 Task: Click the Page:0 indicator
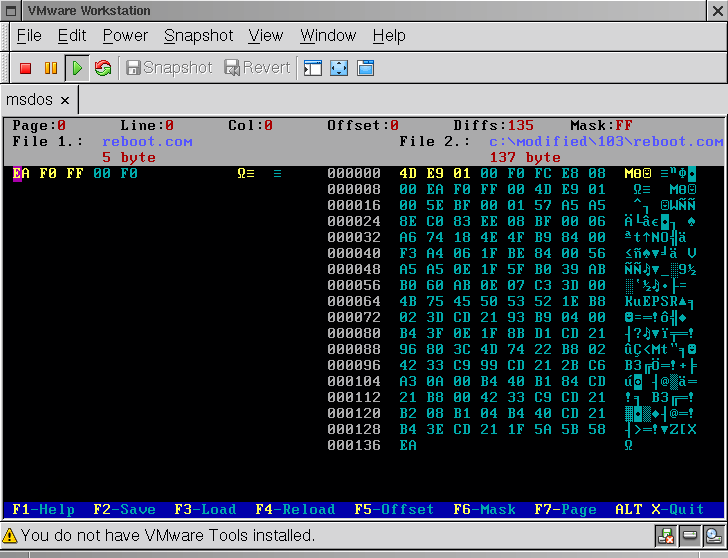(x=39, y=125)
